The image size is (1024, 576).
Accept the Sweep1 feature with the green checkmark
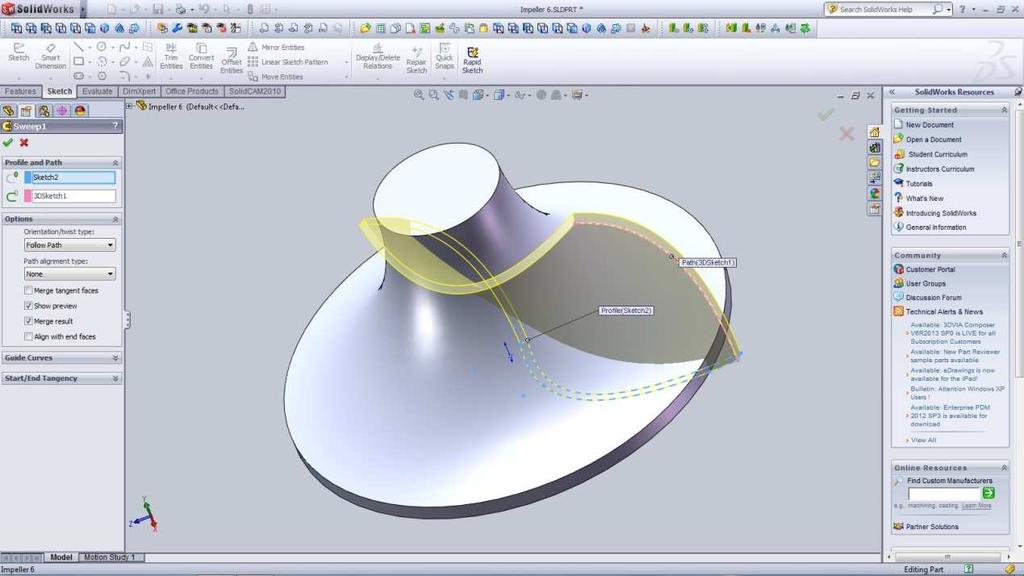coord(8,142)
